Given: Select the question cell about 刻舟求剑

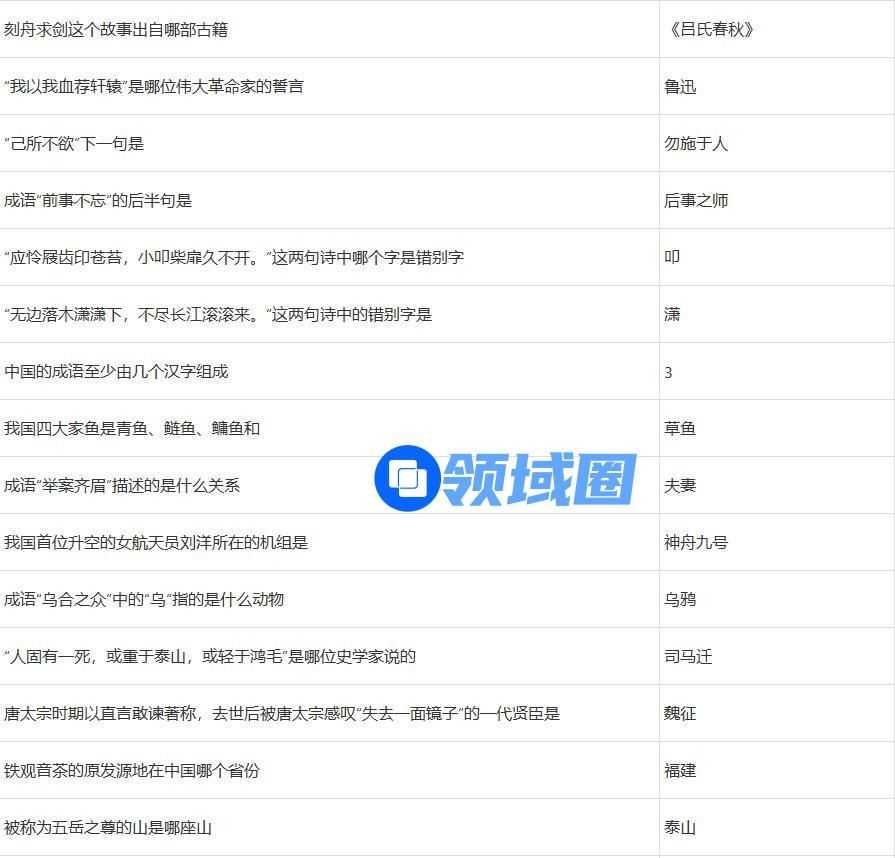Looking at the screenshot, I should [x=116, y=30].
